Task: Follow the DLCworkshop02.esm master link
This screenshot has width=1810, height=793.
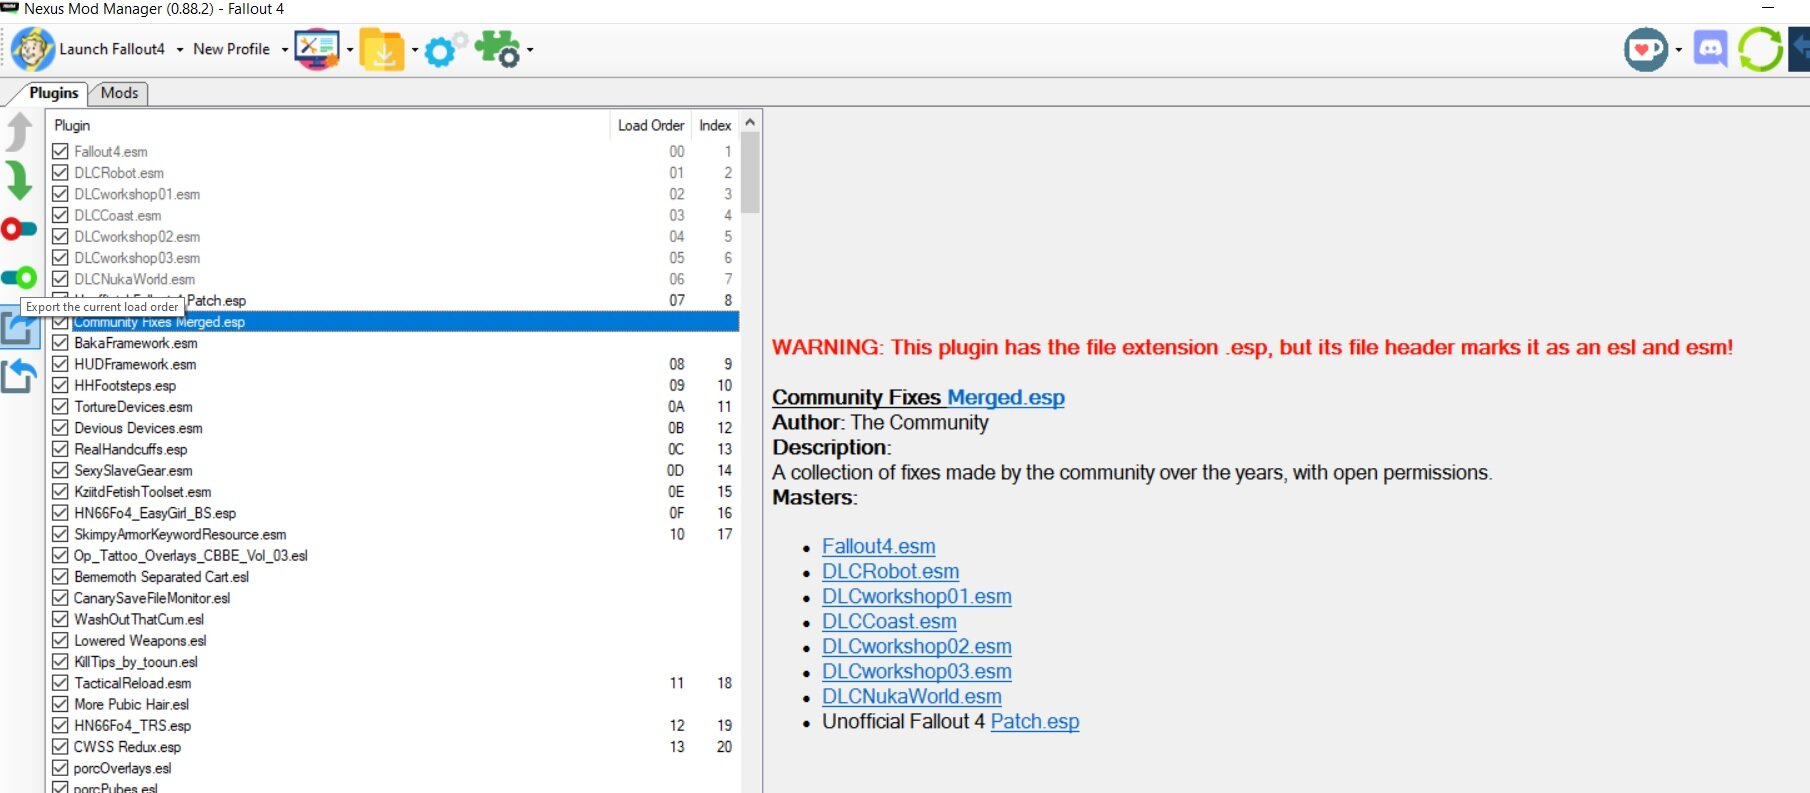Action: point(917,646)
